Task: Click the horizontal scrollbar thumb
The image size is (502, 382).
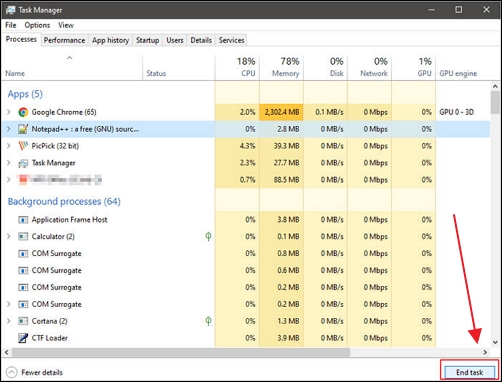Action: [181, 352]
